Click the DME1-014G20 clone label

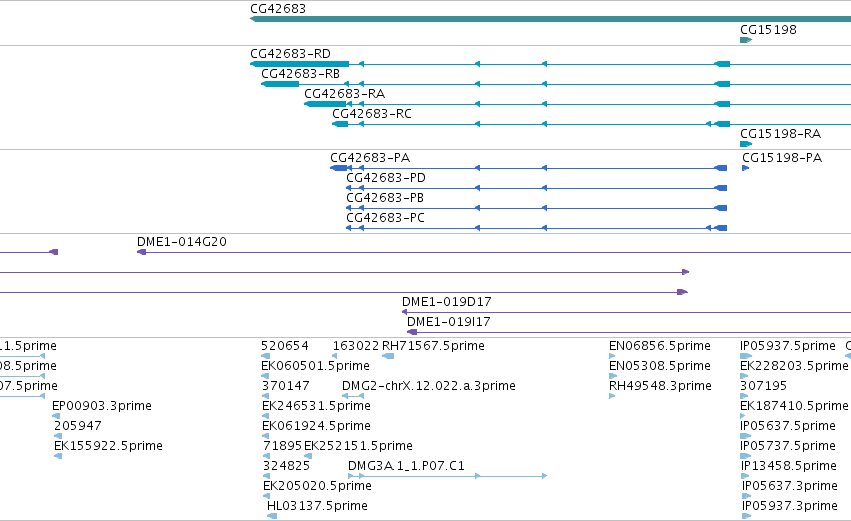click(182, 242)
